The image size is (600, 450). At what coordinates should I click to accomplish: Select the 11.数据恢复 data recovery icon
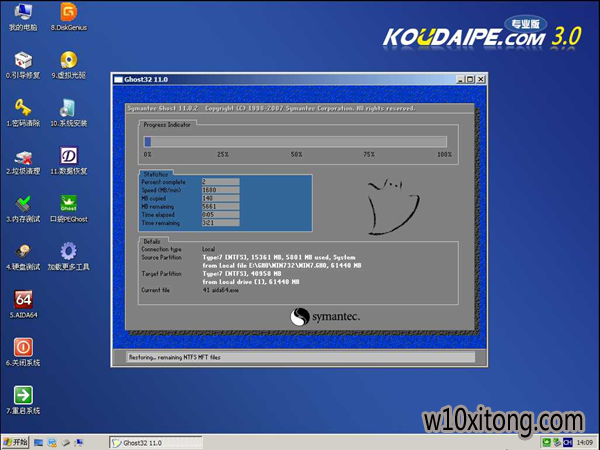[69, 161]
